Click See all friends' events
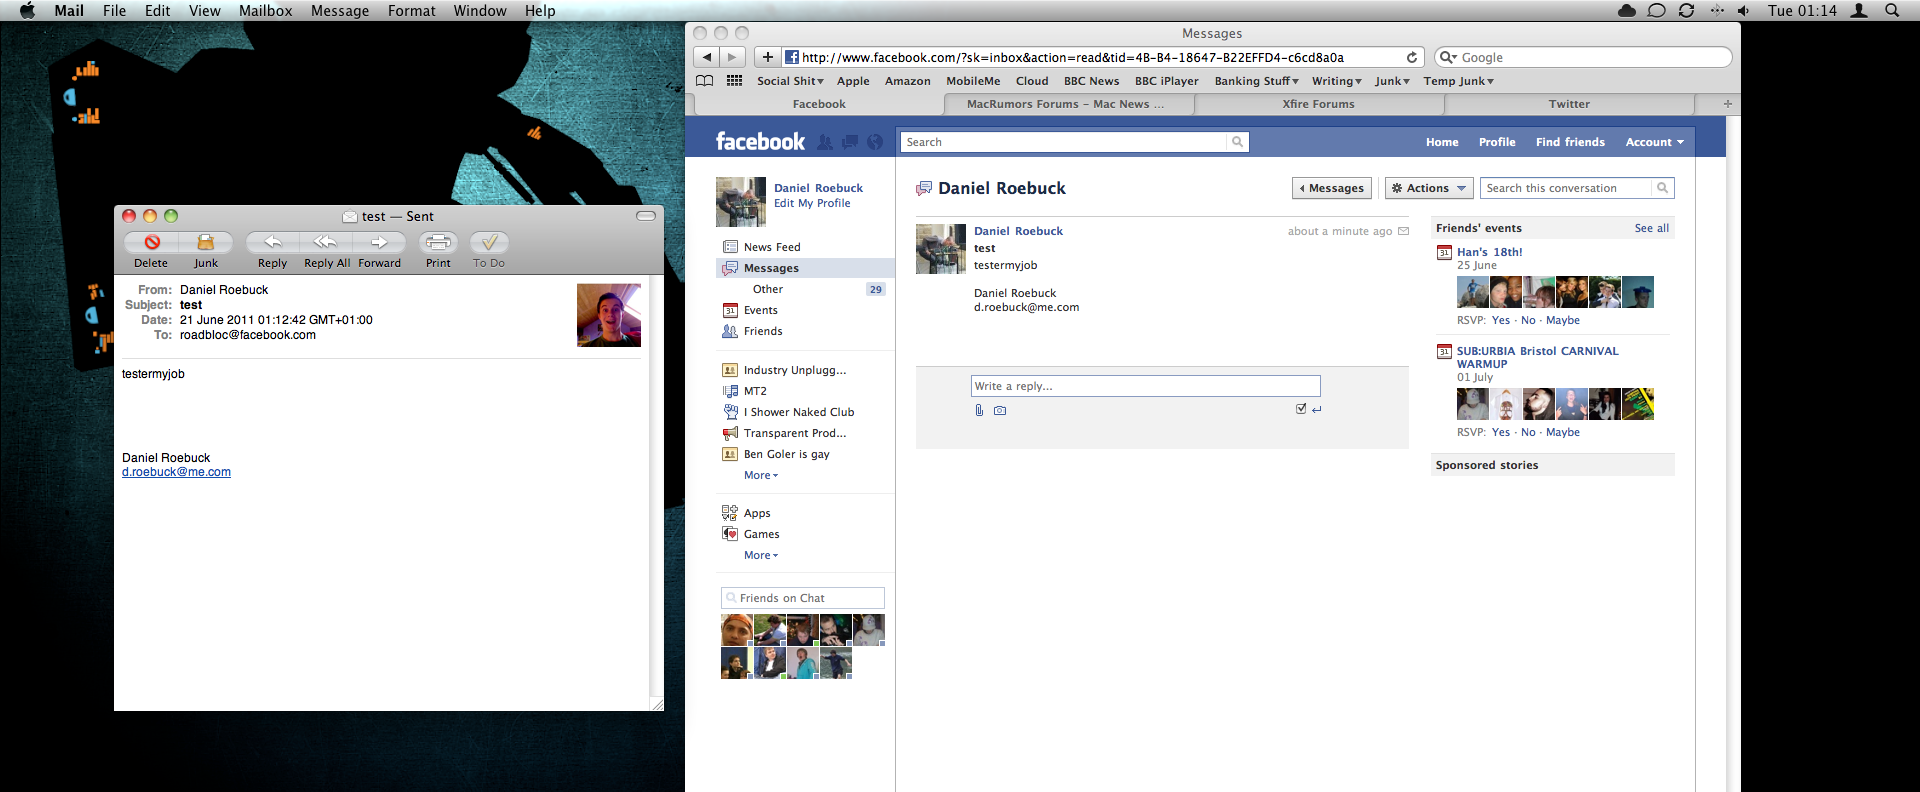This screenshot has height=792, width=1920. (1652, 228)
